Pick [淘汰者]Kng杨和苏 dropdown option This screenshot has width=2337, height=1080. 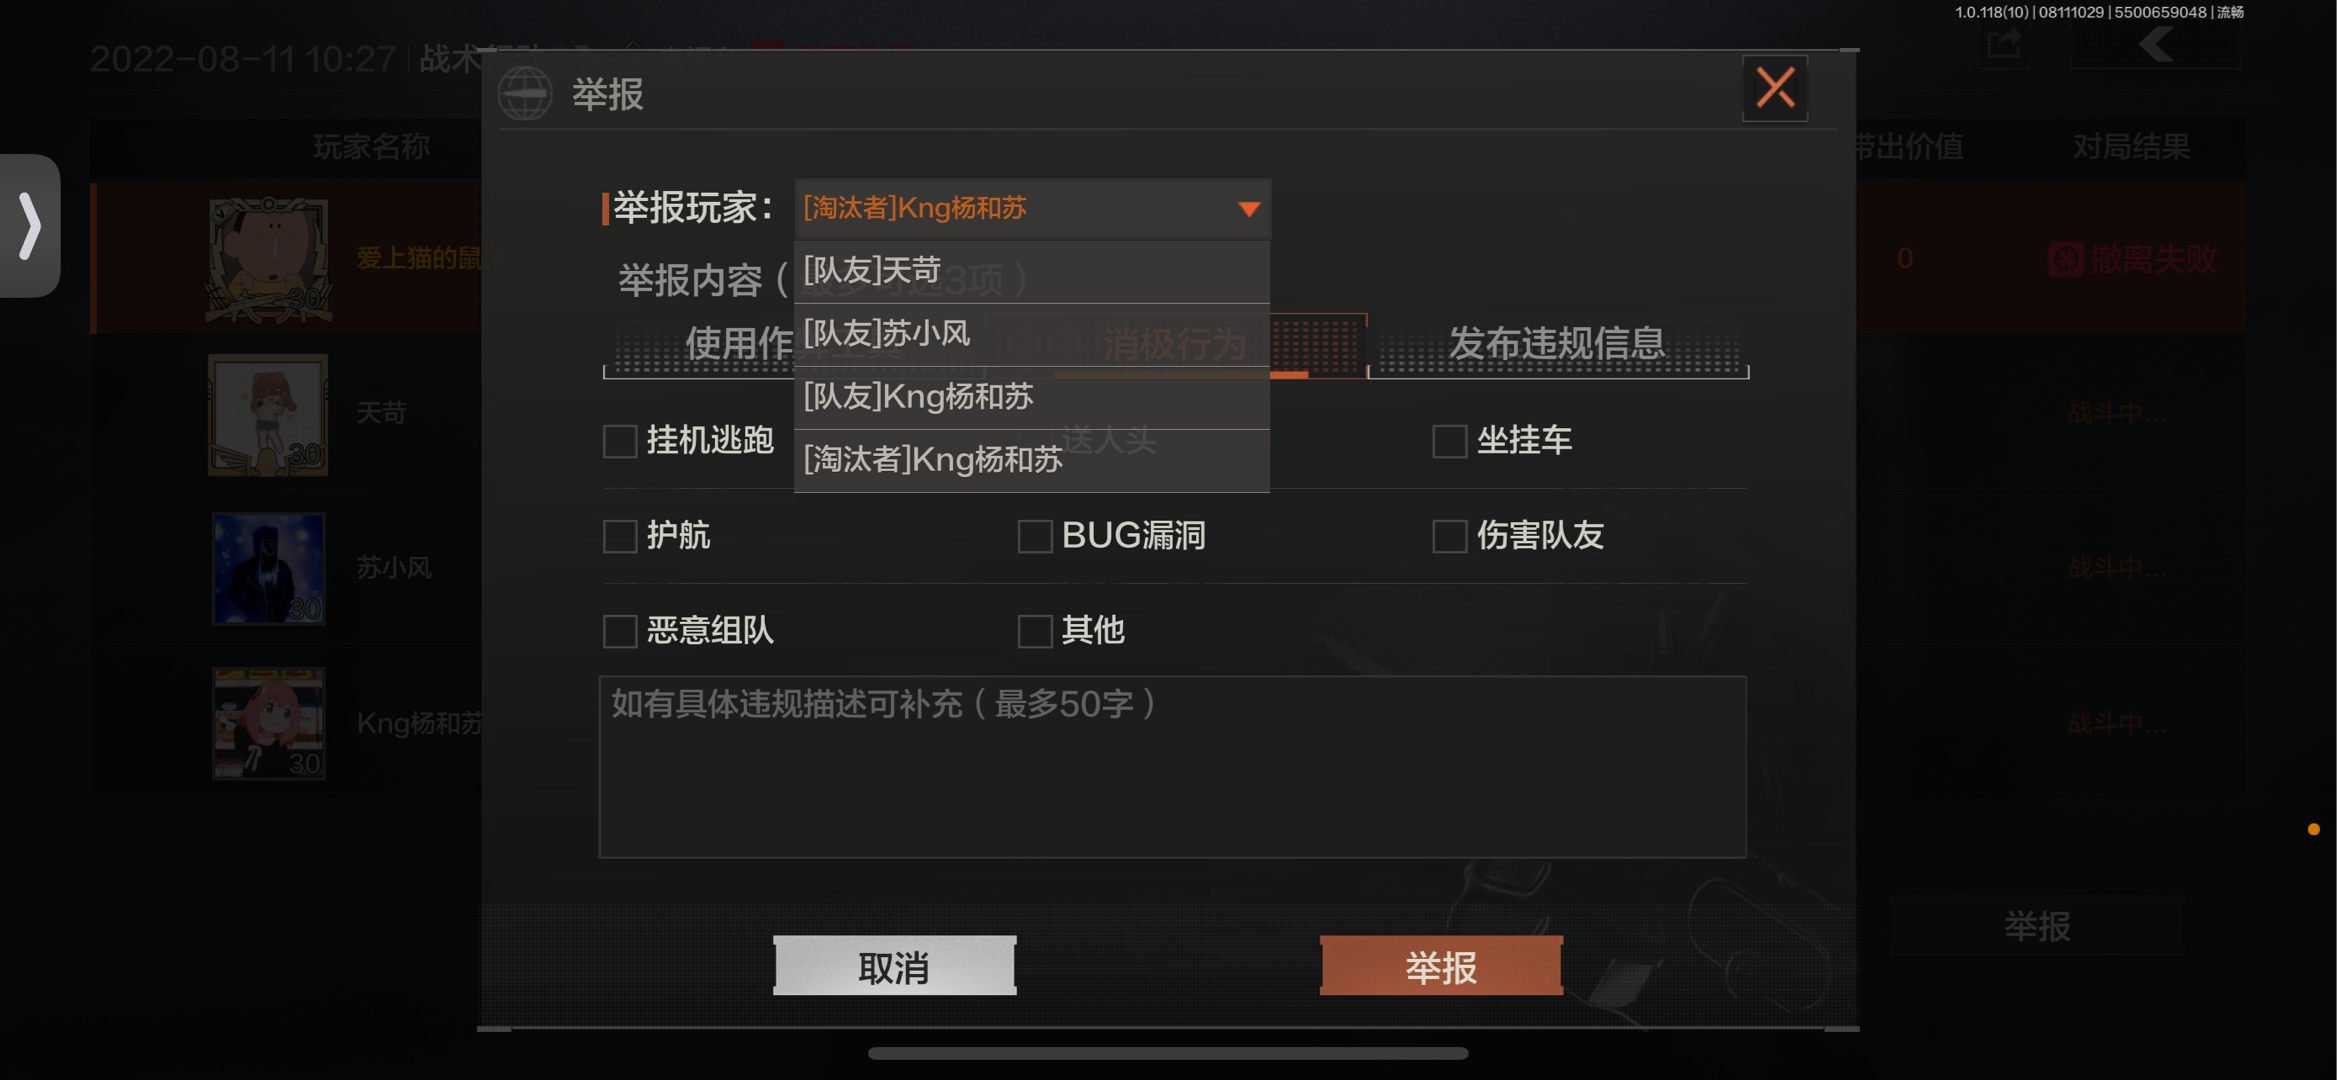pos(1032,460)
